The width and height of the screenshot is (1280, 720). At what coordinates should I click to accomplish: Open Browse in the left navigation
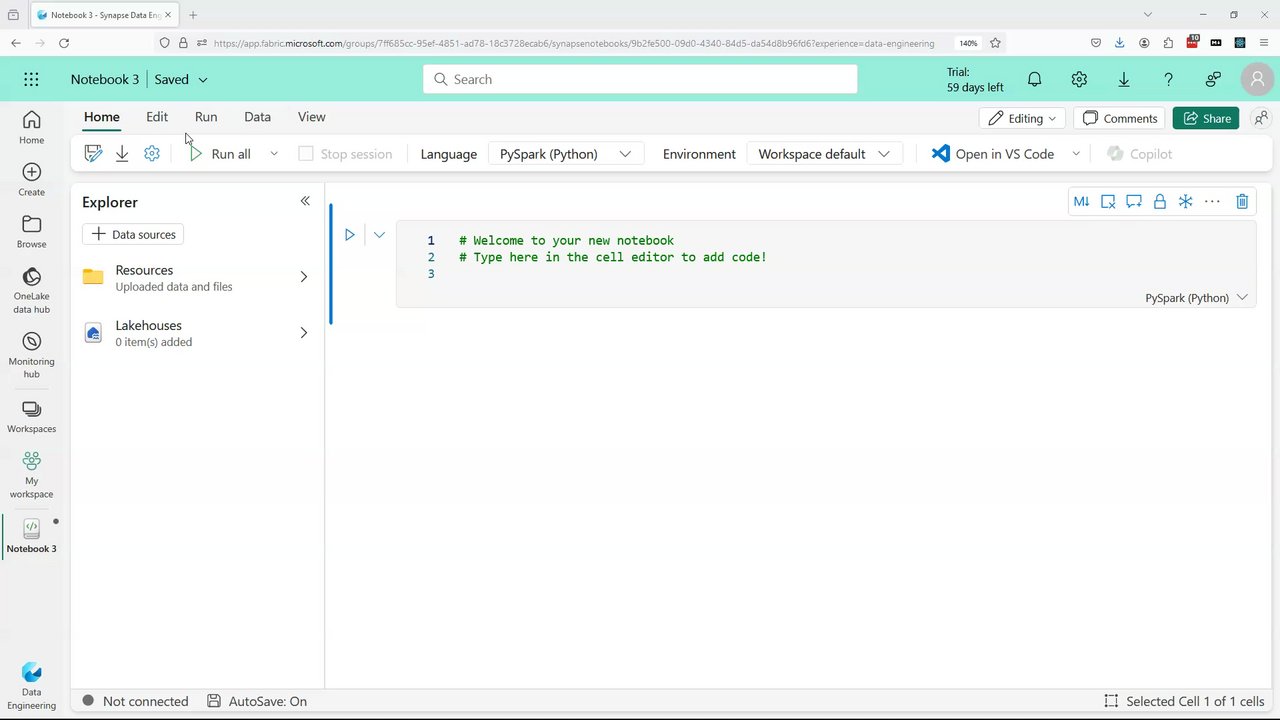point(31,232)
